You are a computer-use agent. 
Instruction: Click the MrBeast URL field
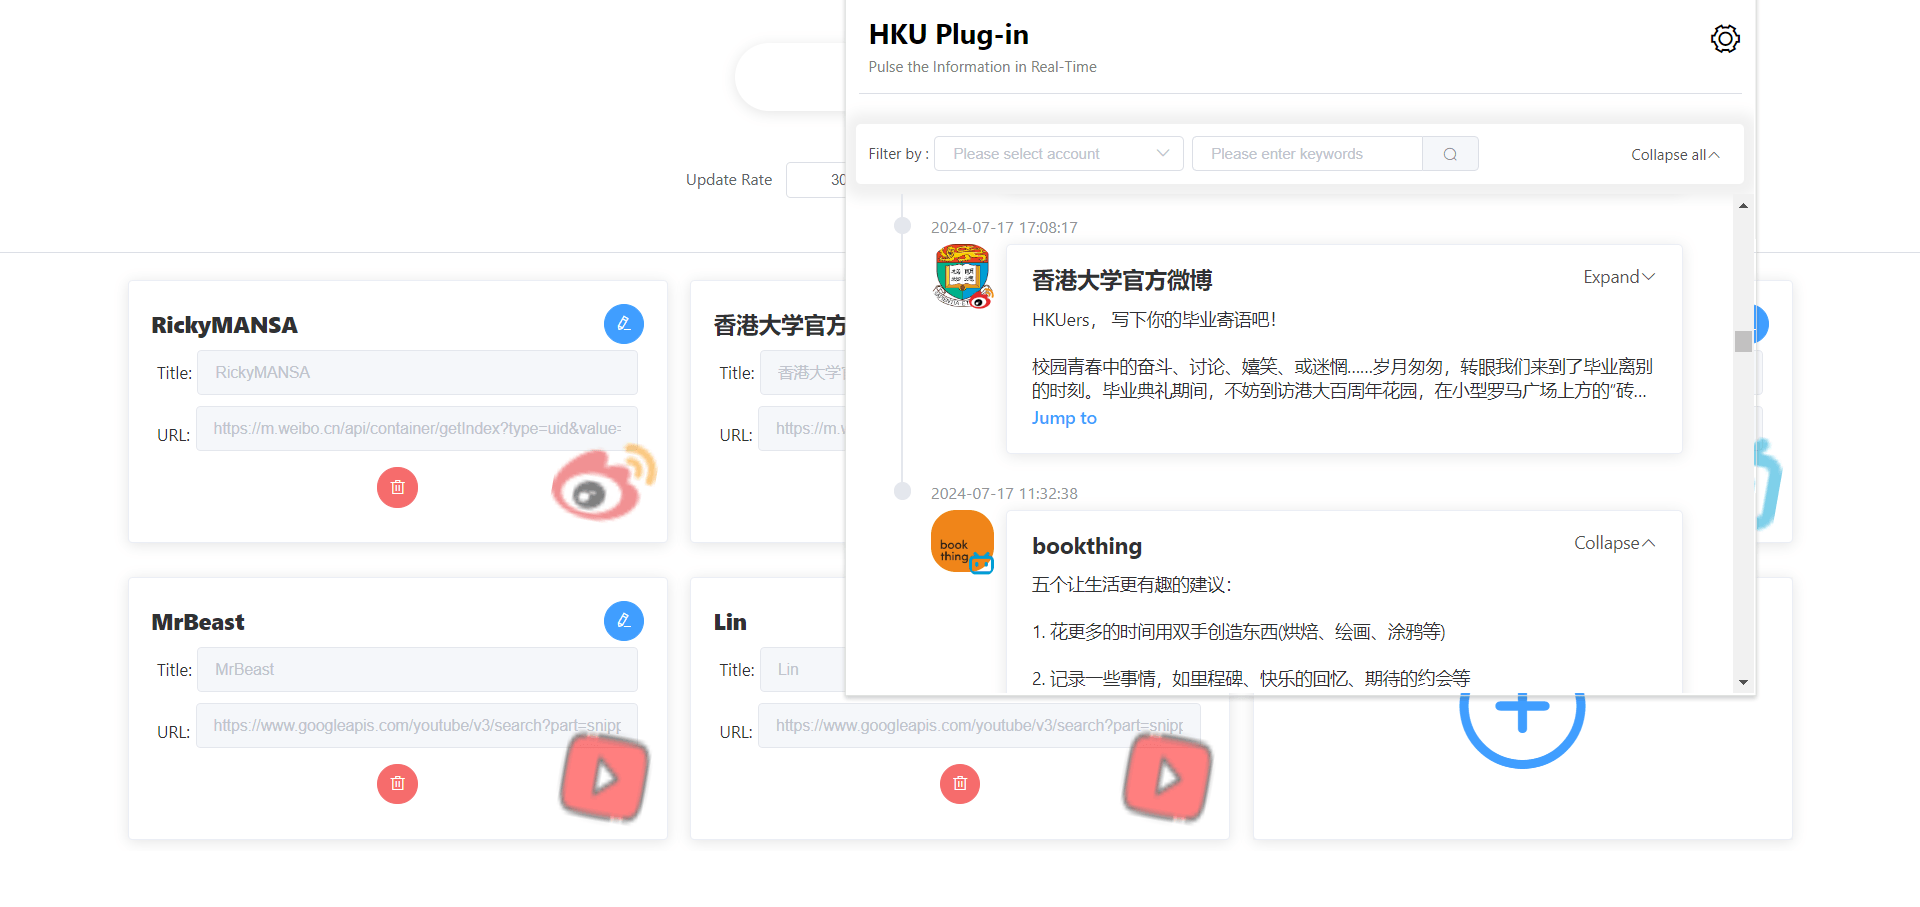coord(417,725)
